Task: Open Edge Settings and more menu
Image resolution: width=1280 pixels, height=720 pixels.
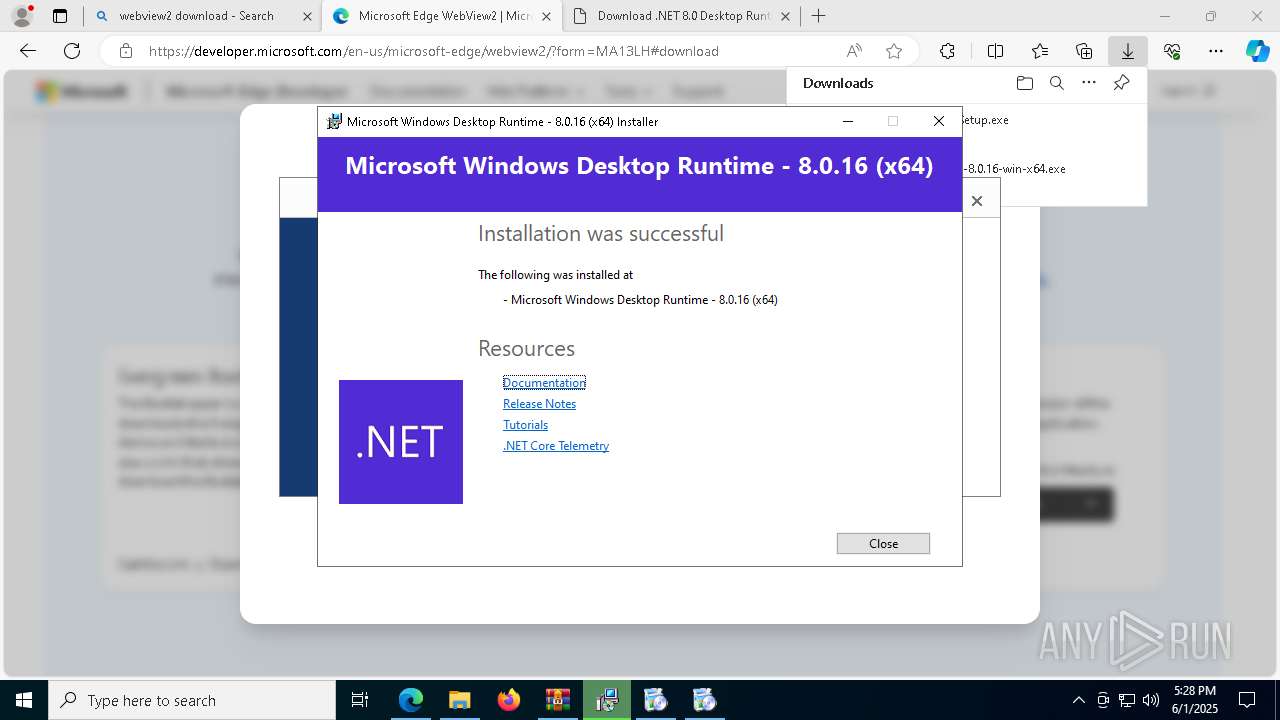Action: 1216,51
